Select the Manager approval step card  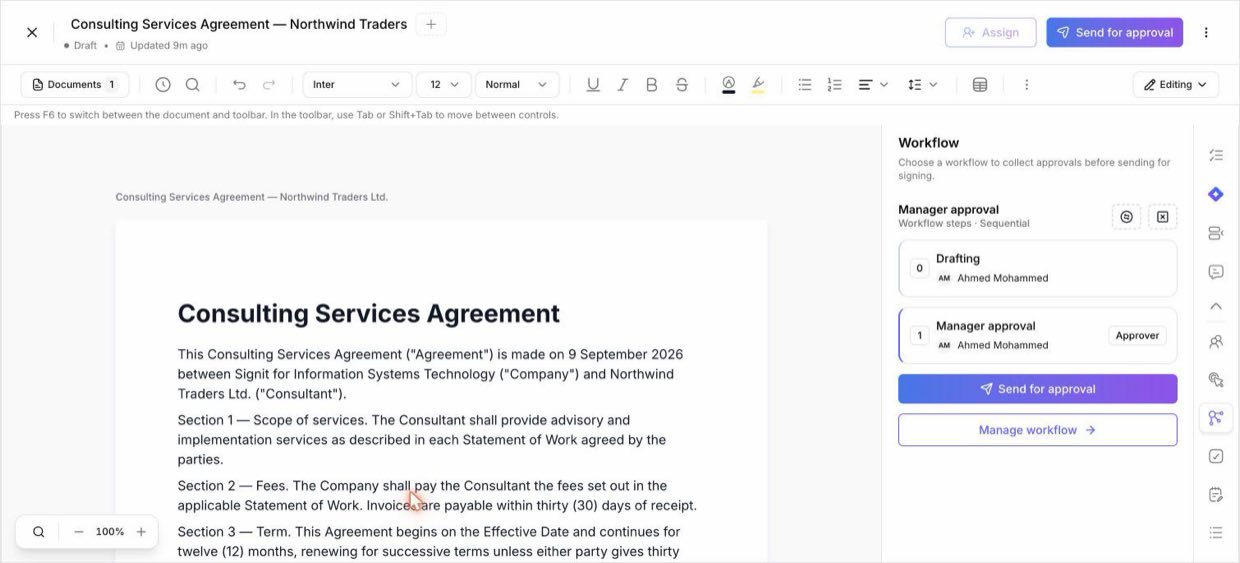coord(1038,335)
